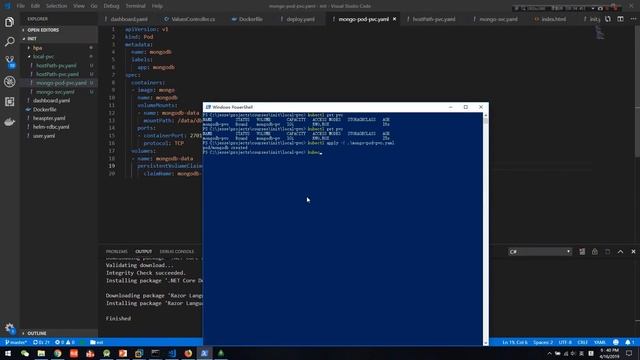Screen dimensions: 640x360
Task: Open the C# output channel dropdown
Action: point(540,252)
